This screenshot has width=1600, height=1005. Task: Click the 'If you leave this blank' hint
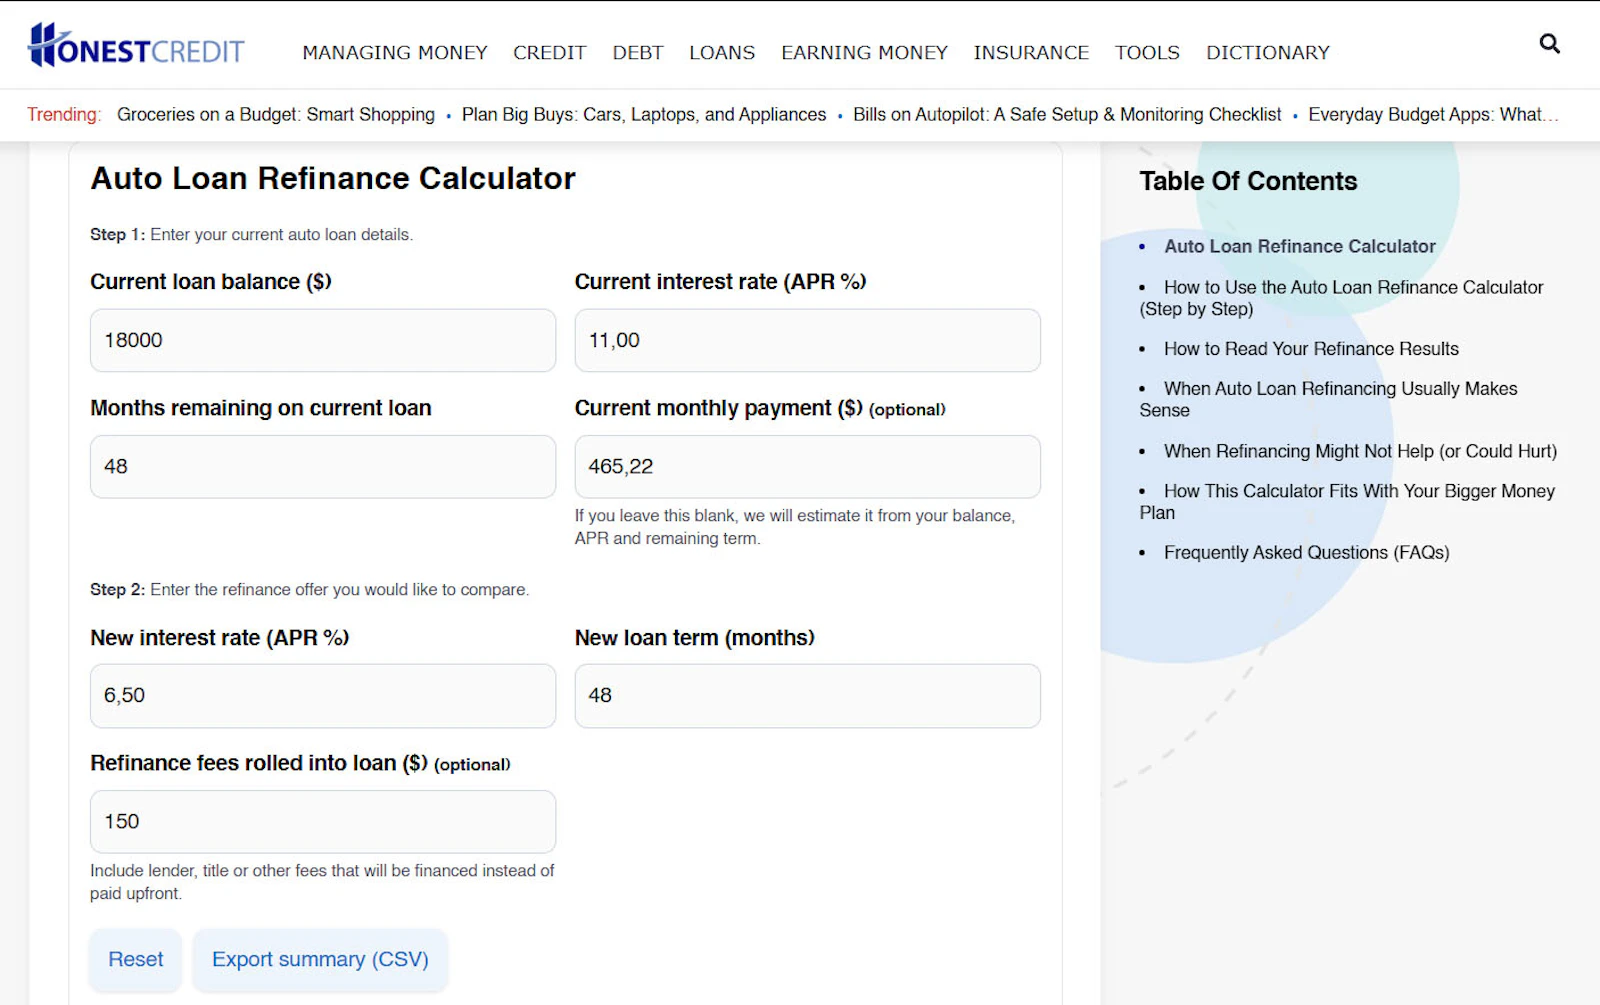point(794,527)
